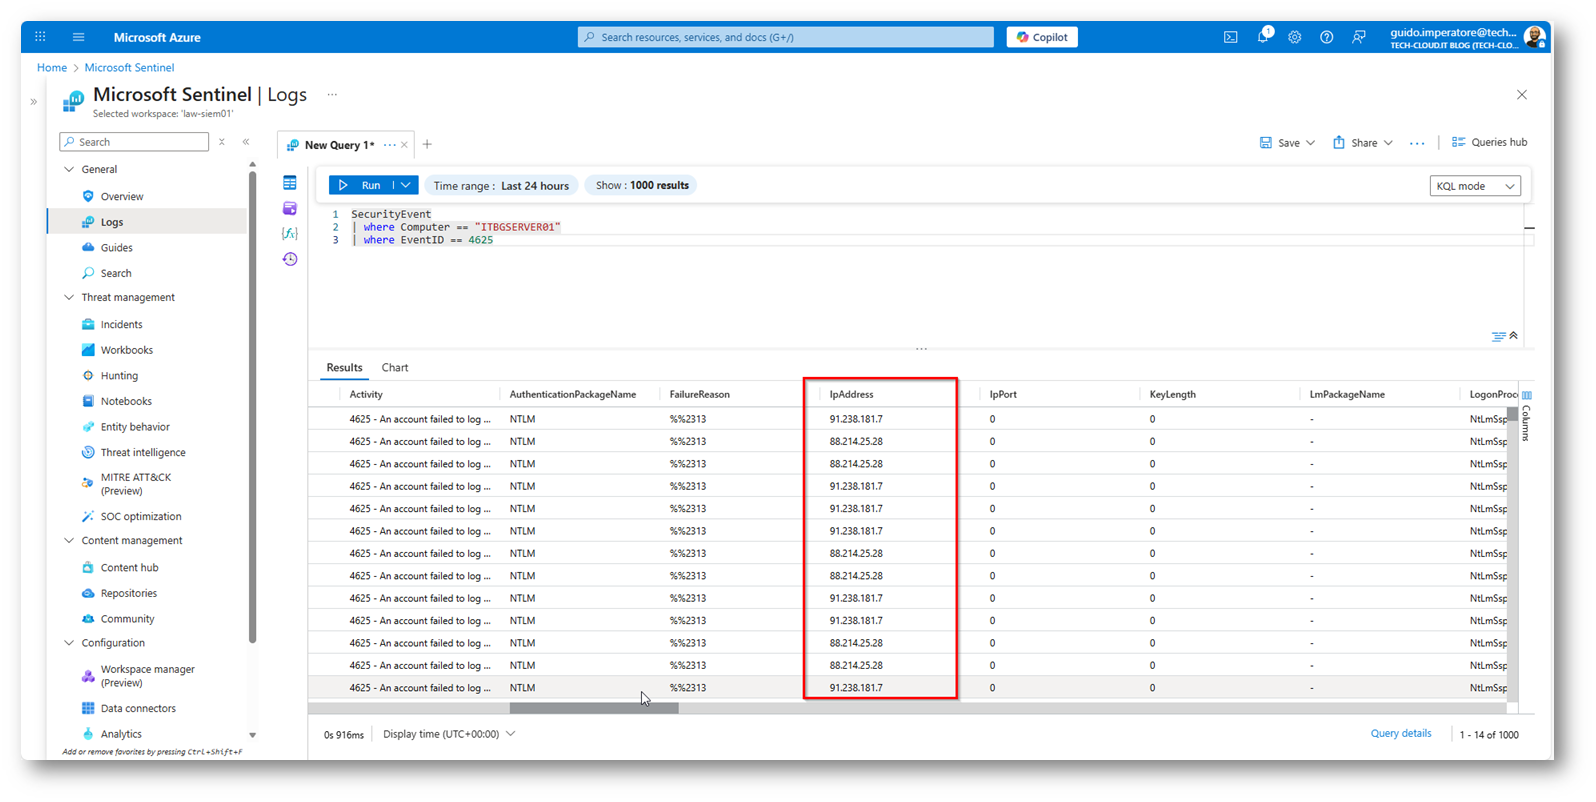
Task: Click the horizontal results scrollbar
Action: pyautogui.click(x=594, y=708)
